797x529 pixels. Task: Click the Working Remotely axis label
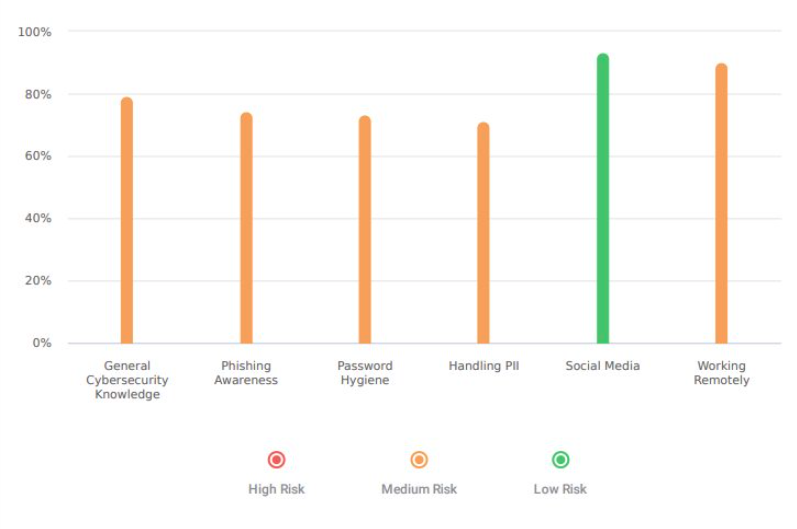coord(721,373)
